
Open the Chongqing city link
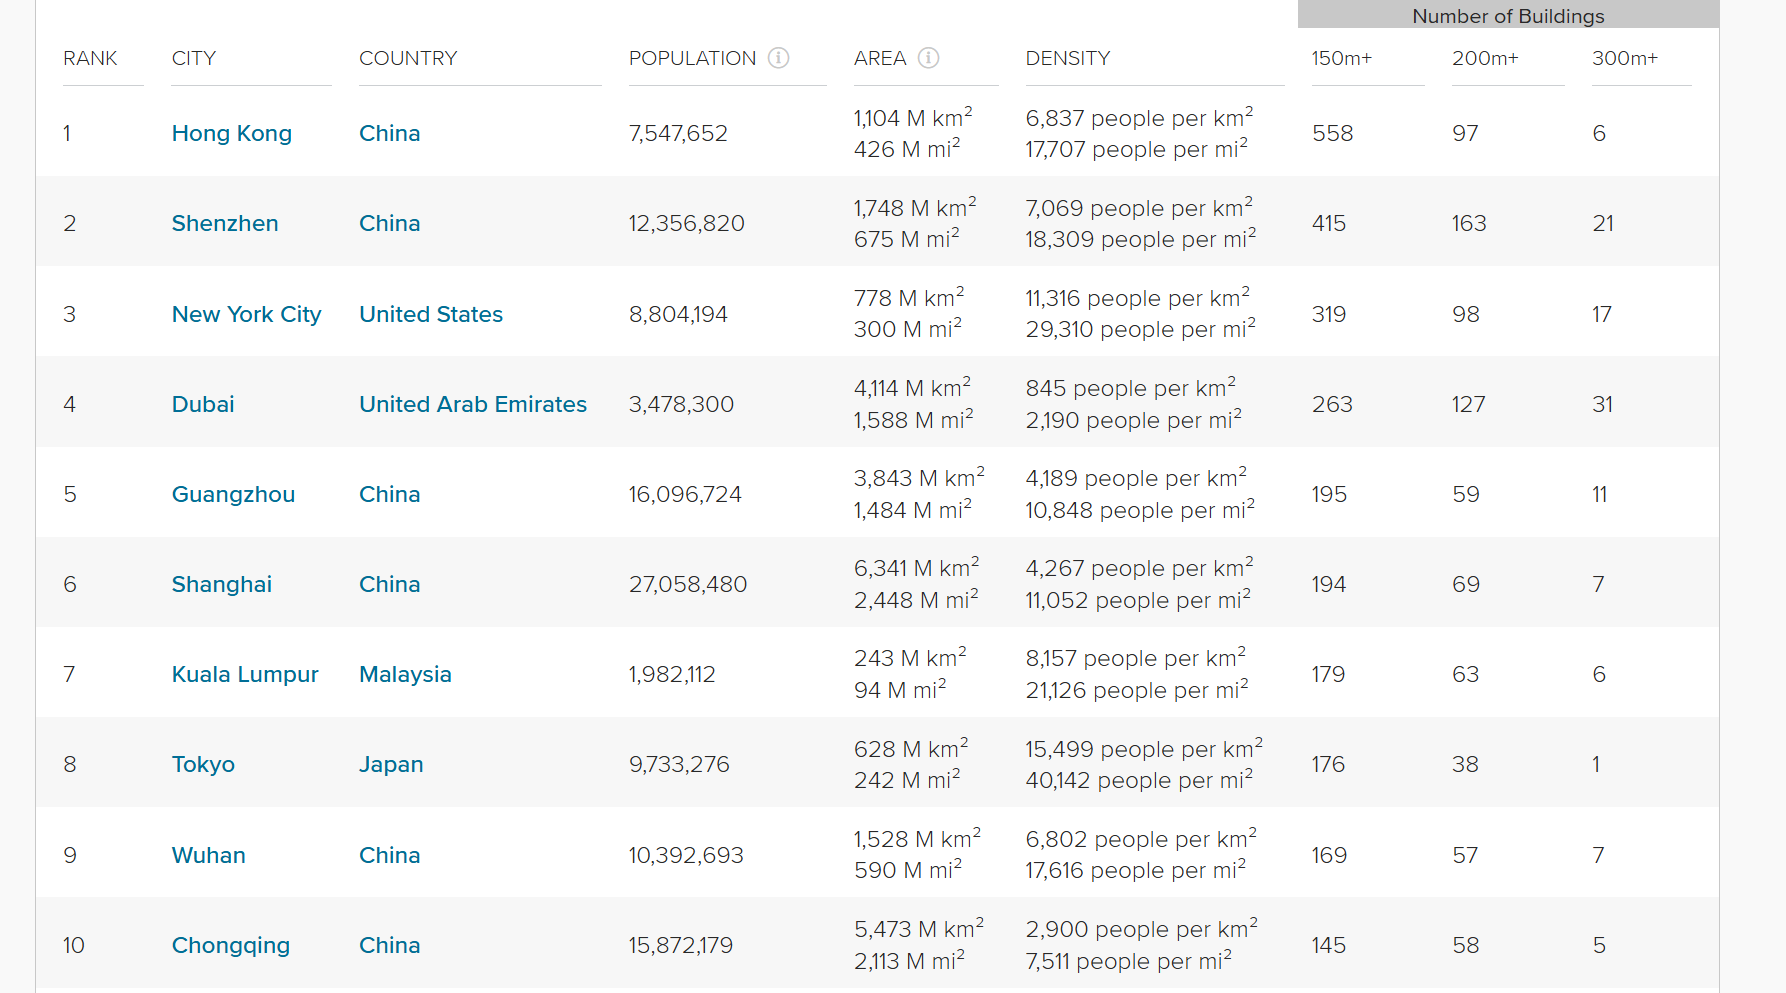click(231, 945)
